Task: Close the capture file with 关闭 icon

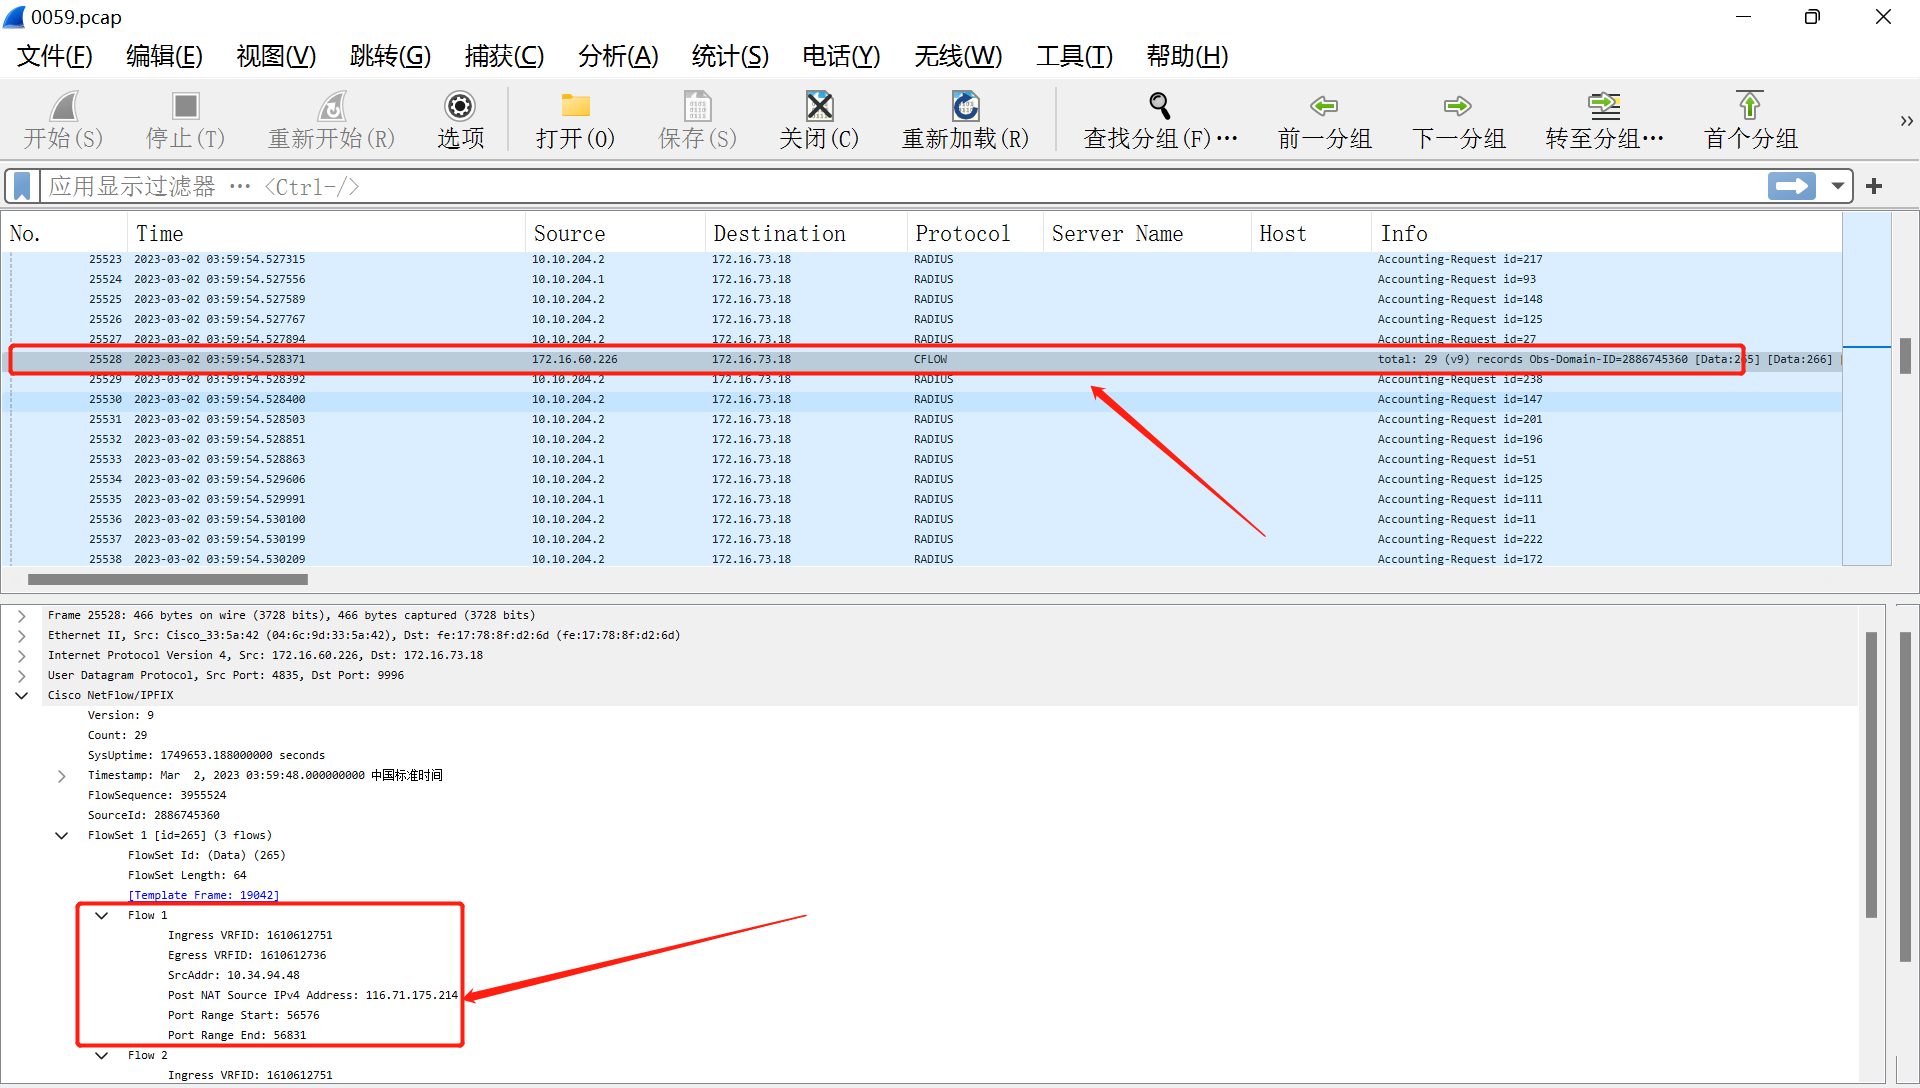Action: click(819, 107)
